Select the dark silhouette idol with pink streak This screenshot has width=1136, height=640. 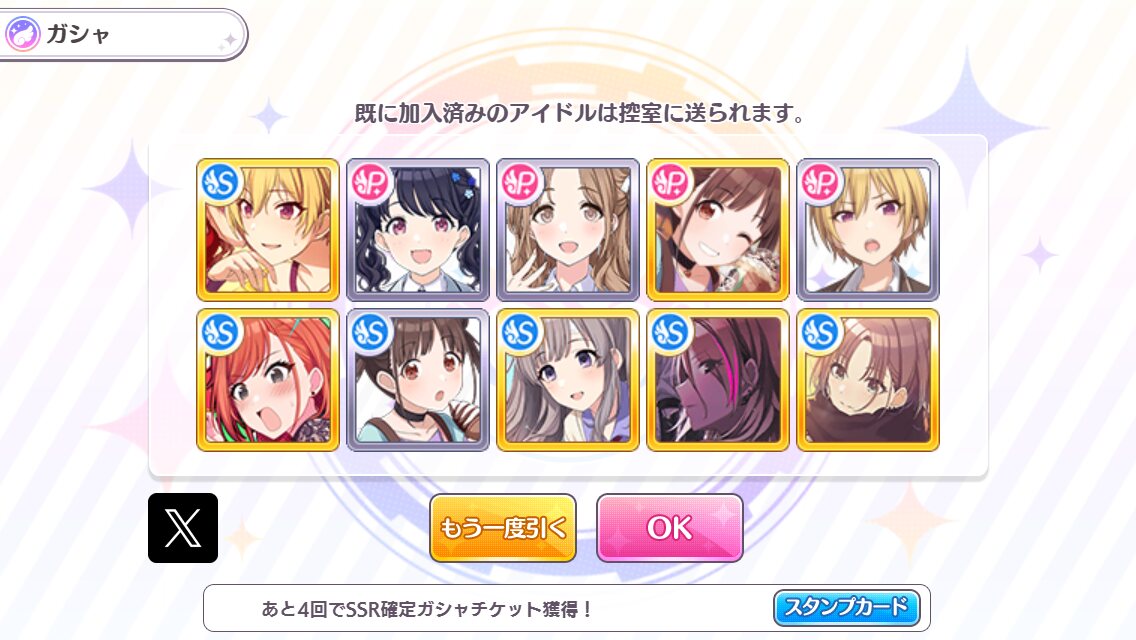click(x=718, y=380)
